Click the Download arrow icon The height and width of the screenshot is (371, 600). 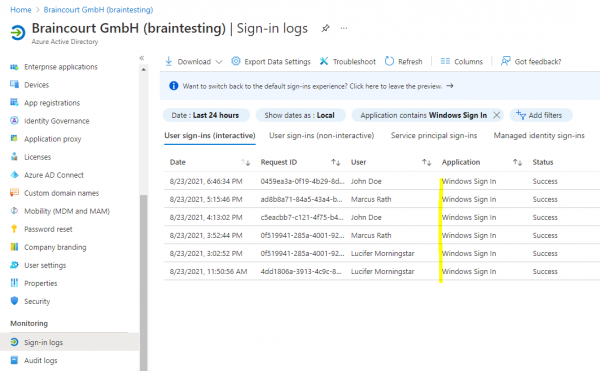point(168,61)
